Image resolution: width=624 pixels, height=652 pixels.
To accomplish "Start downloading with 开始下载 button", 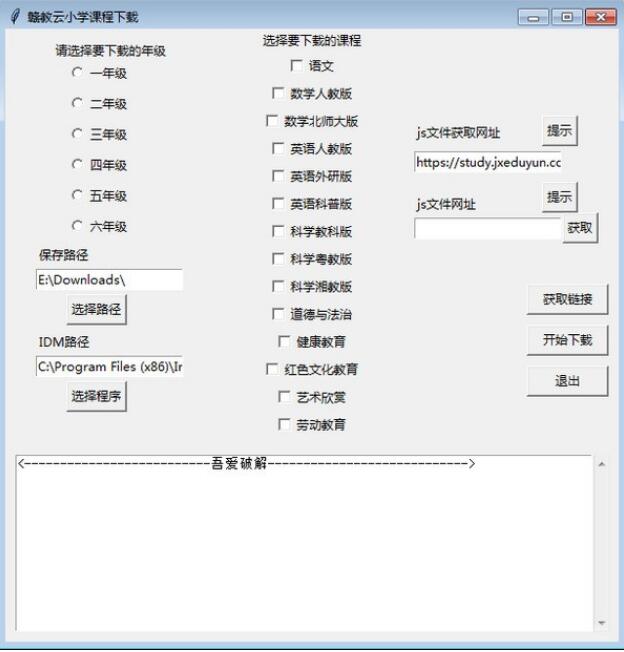I will pos(567,340).
